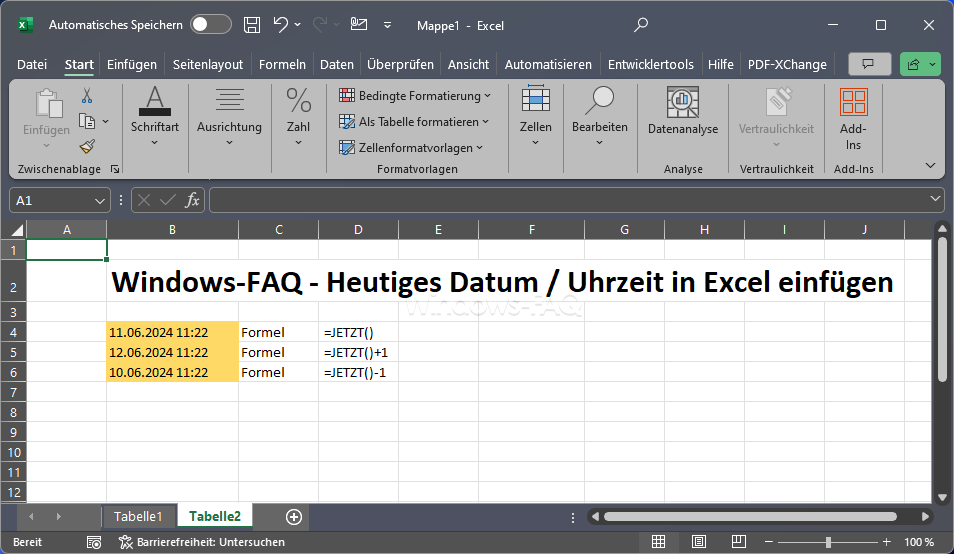Click the Select All corner triangle
954x554 pixels.
[15, 229]
